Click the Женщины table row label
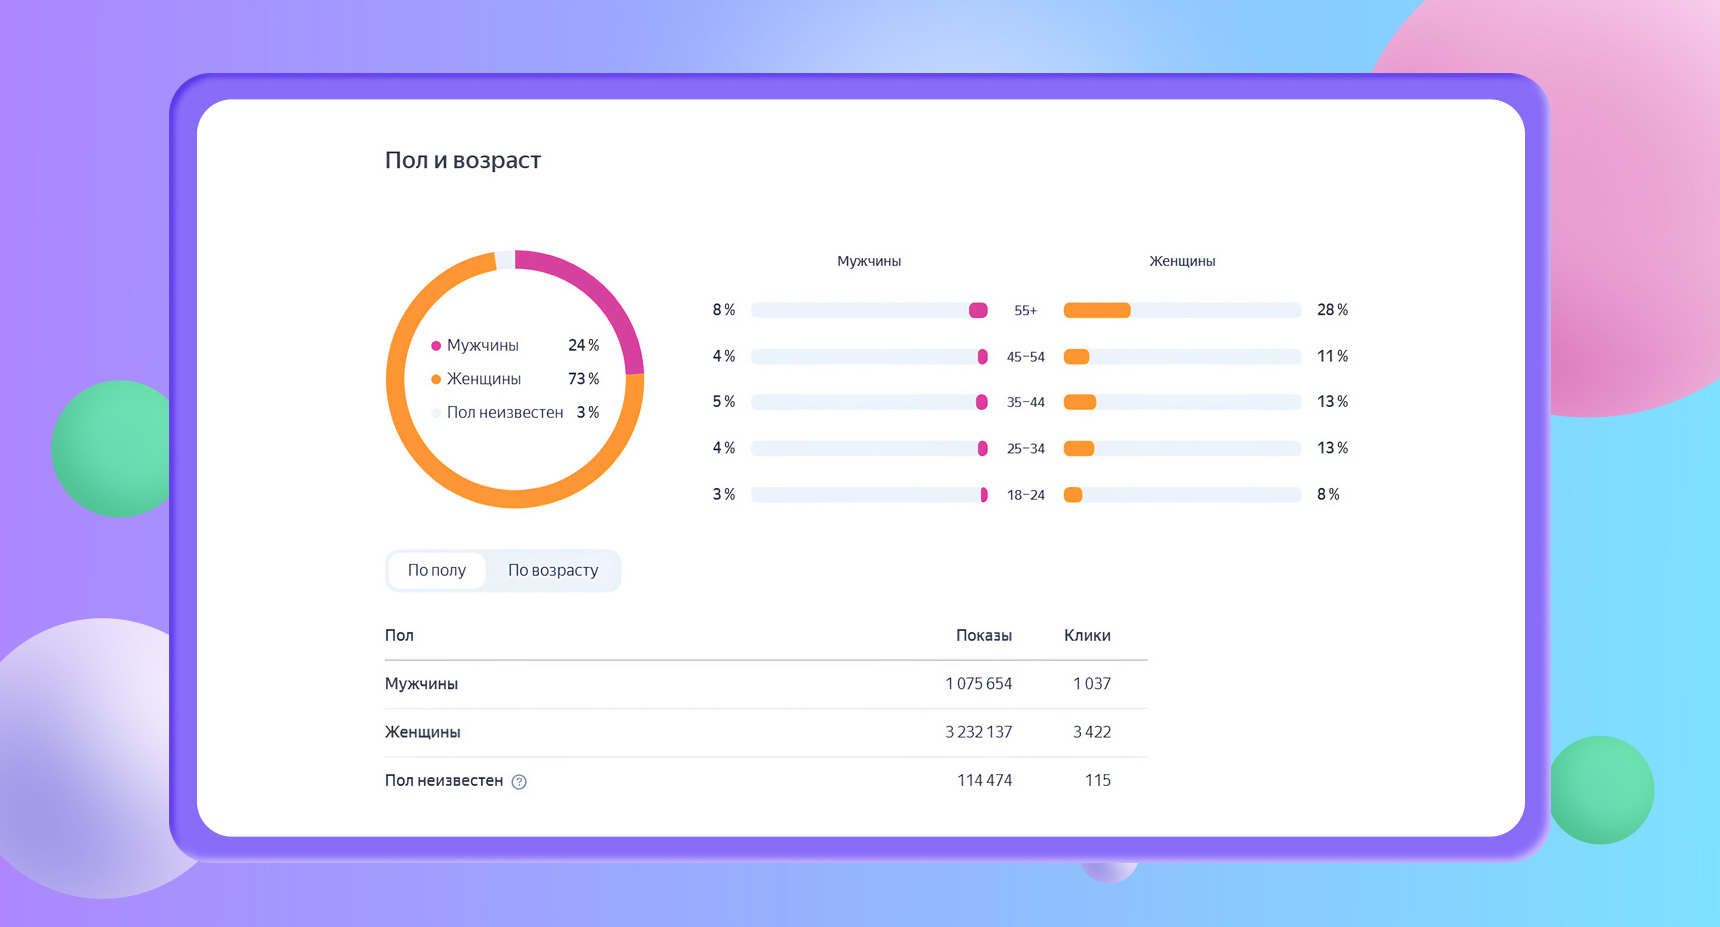 click(423, 732)
